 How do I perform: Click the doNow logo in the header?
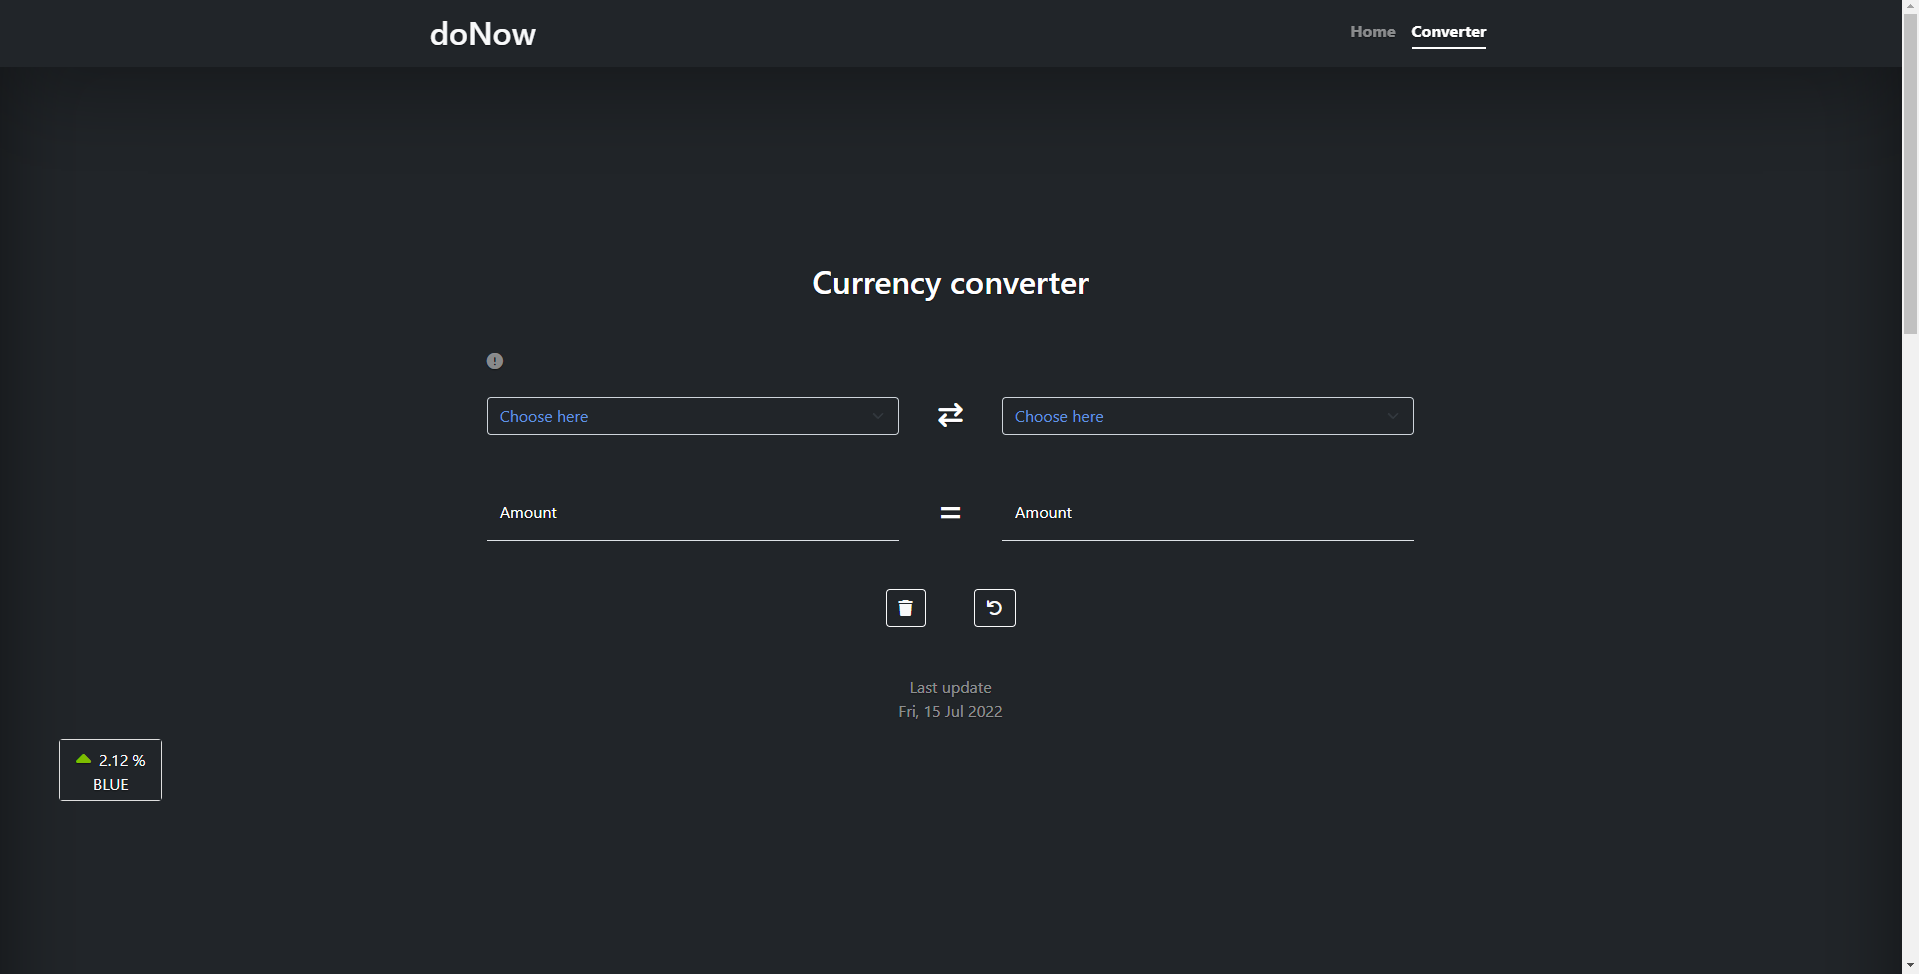(x=482, y=33)
